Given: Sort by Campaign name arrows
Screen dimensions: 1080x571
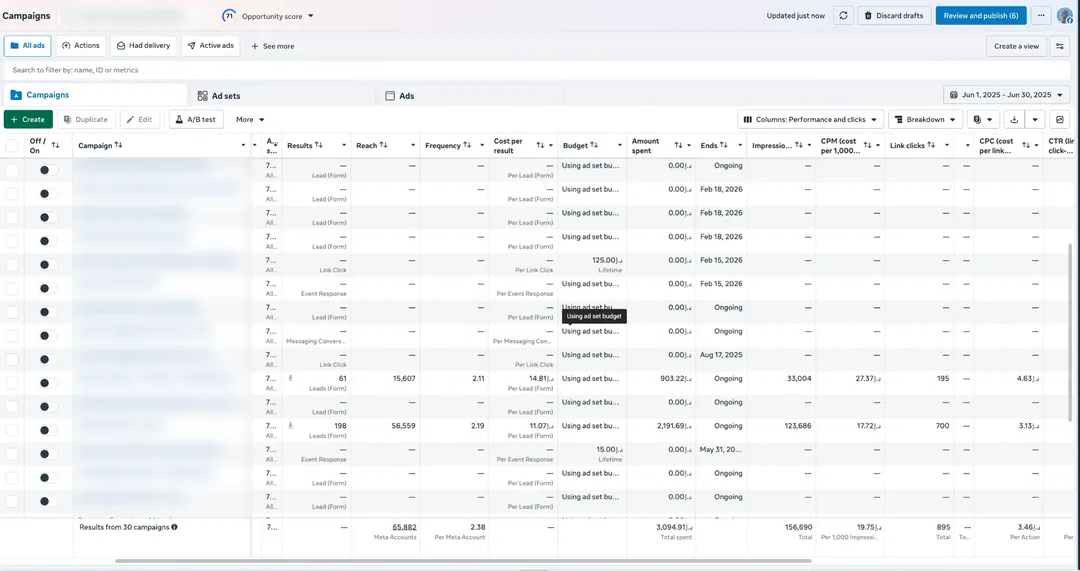Looking at the screenshot, I should click(118, 145).
